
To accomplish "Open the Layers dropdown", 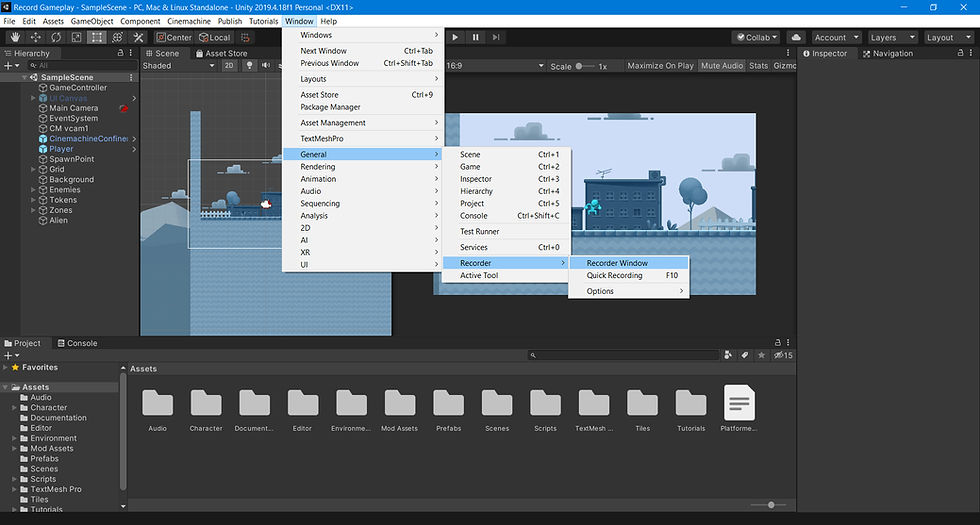I will 892,38.
